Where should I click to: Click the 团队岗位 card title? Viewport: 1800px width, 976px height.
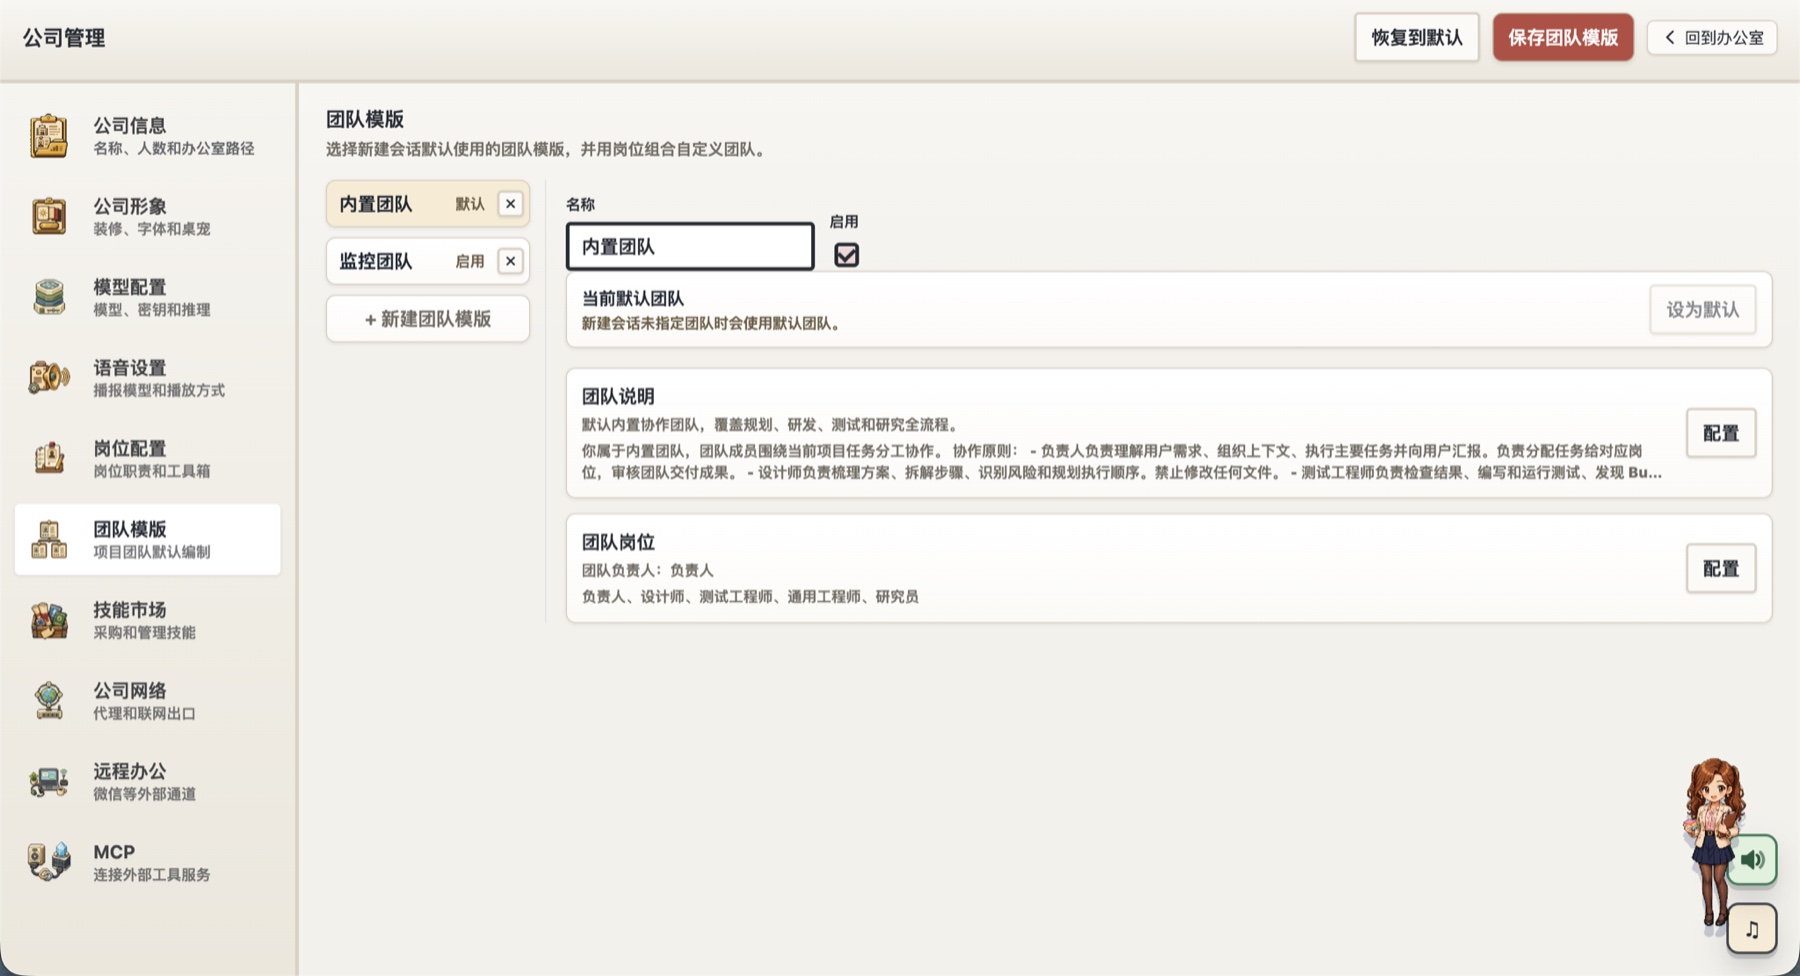(x=618, y=542)
